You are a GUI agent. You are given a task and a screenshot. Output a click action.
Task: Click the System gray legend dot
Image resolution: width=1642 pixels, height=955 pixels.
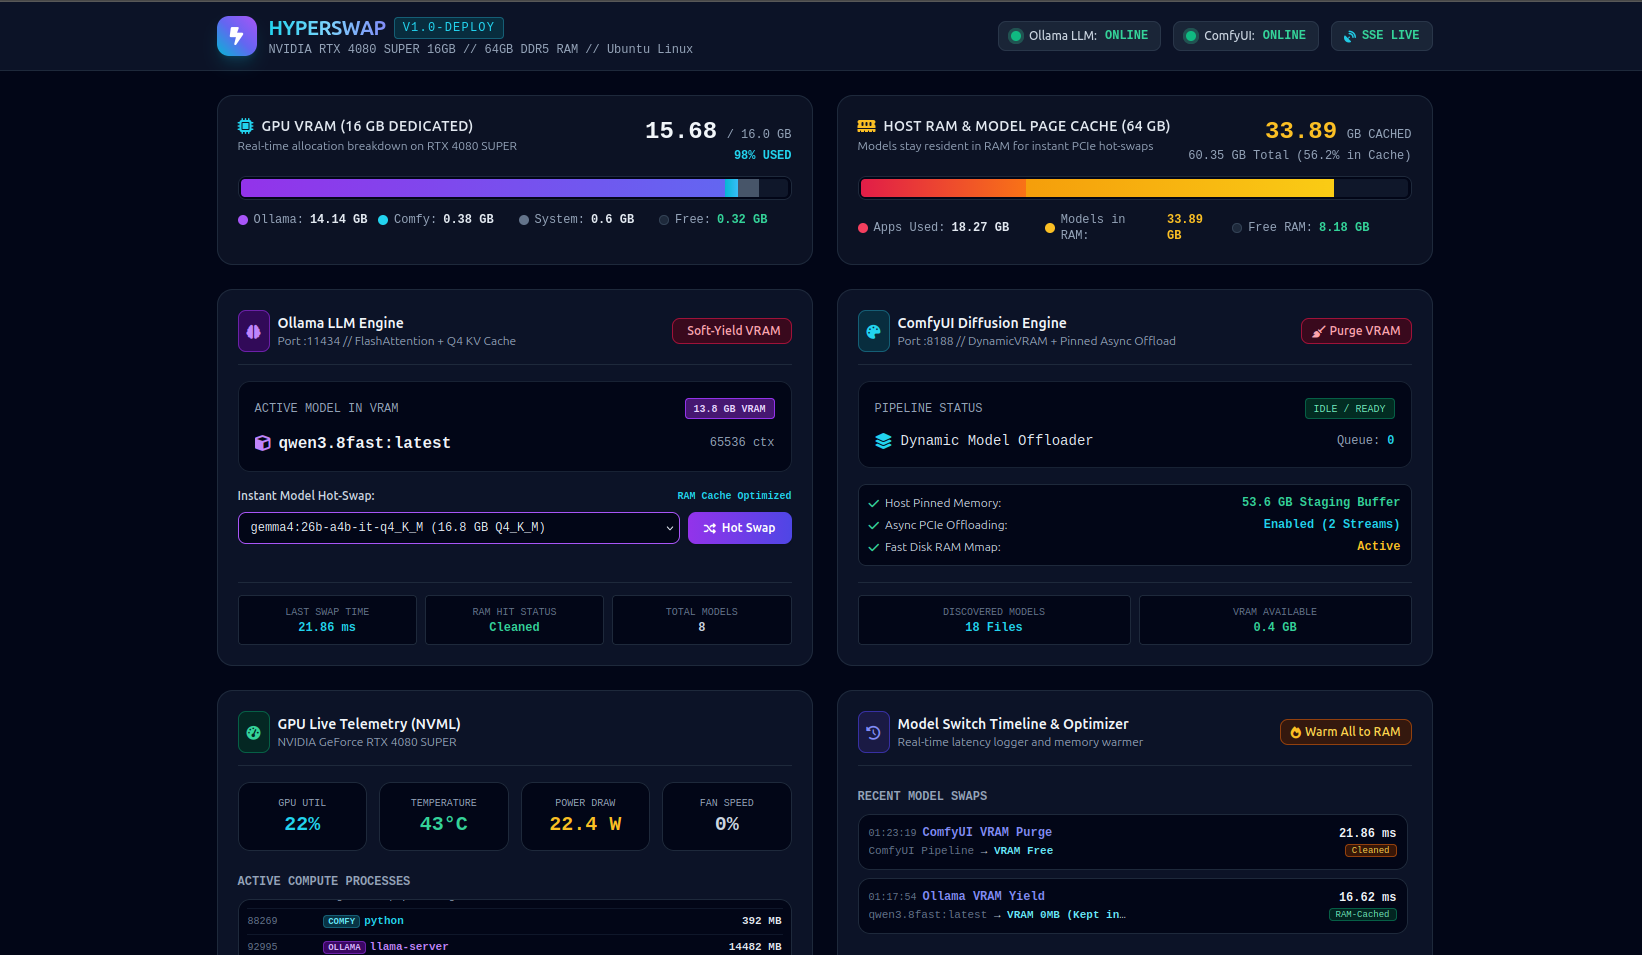(524, 220)
